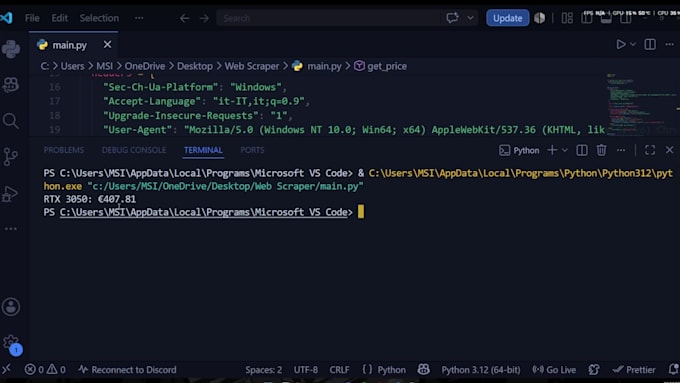Expand the Desktop breadcrumb segment
Image resolution: width=680 pixels, height=383 pixels.
[x=195, y=66]
